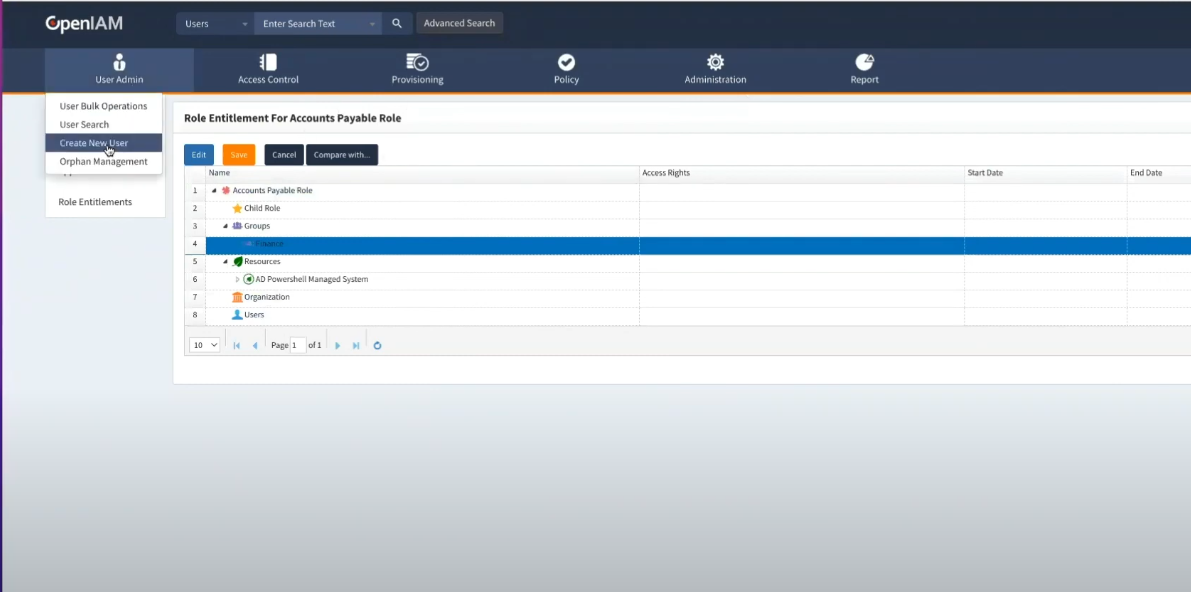Open the Report pie chart icon
The height and width of the screenshot is (592, 1191).
tap(864, 62)
